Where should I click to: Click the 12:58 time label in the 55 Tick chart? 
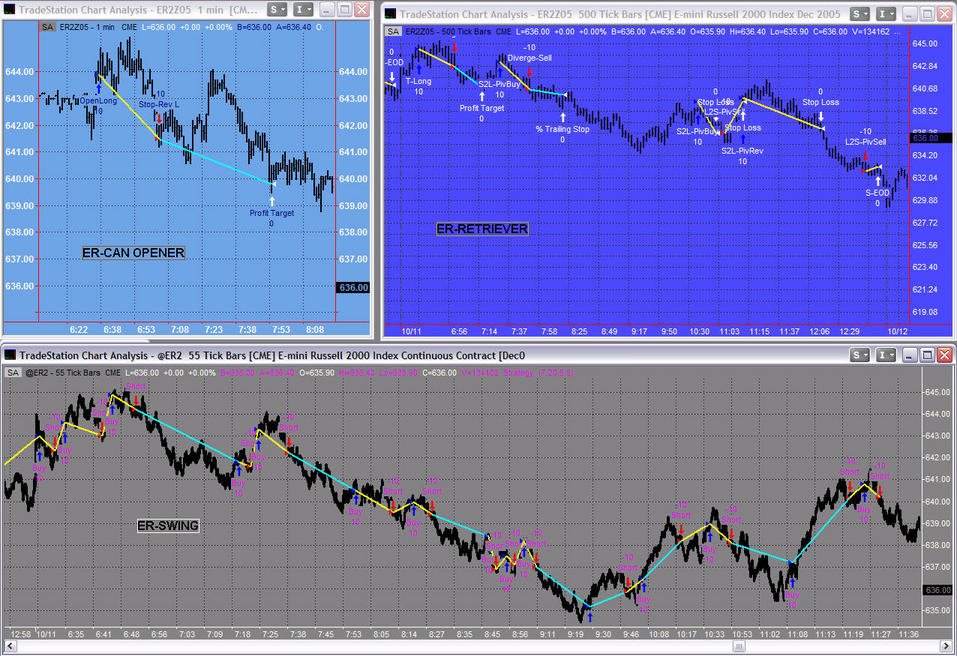[x=21, y=635]
